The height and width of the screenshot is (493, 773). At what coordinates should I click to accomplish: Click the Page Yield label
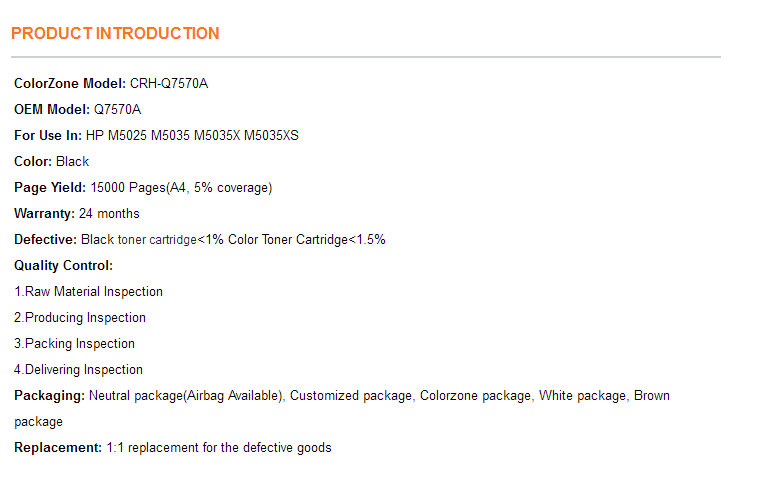(50, 188)
